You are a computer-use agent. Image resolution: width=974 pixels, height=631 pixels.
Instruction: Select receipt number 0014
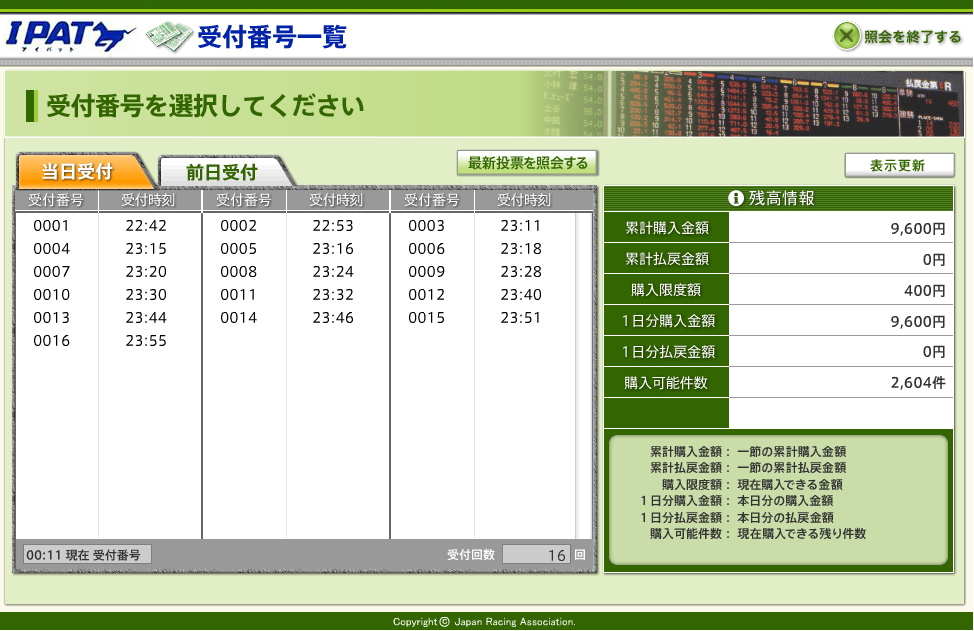tap(239, 318)
